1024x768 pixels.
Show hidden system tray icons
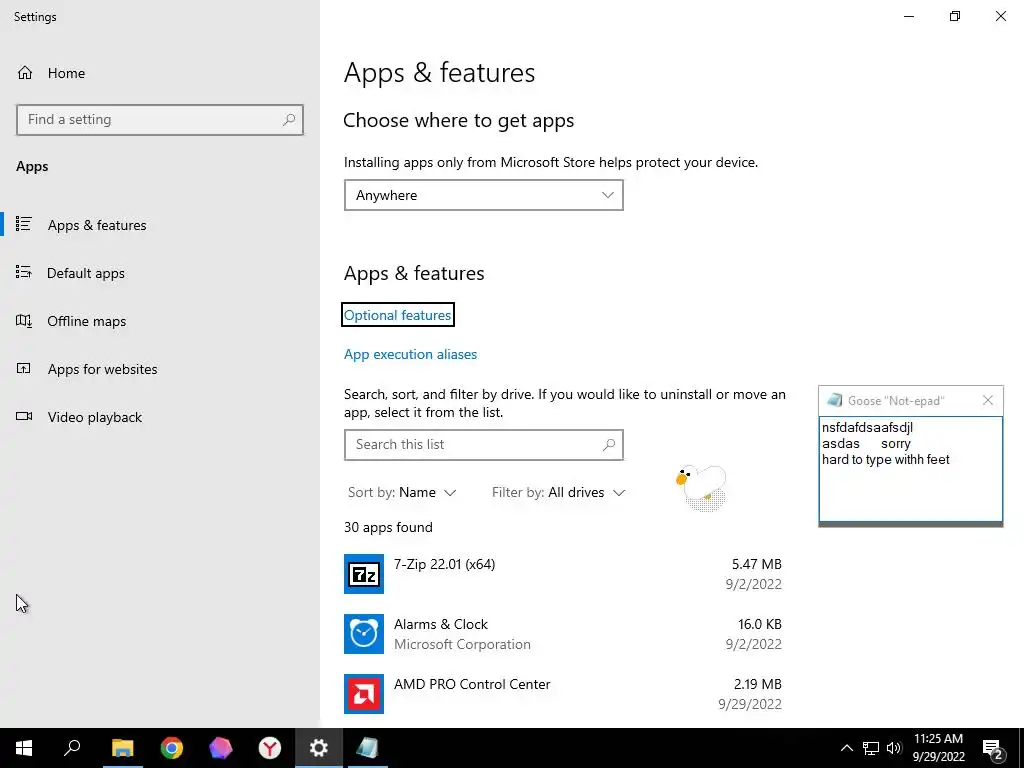click(x=846, y=748)
